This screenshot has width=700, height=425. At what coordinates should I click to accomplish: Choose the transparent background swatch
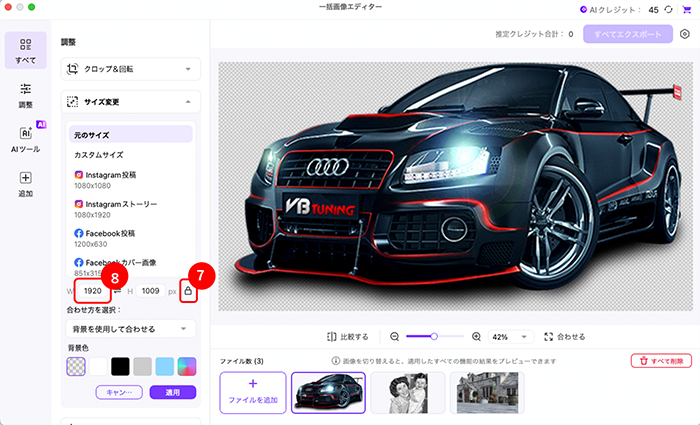pos(76,367)
